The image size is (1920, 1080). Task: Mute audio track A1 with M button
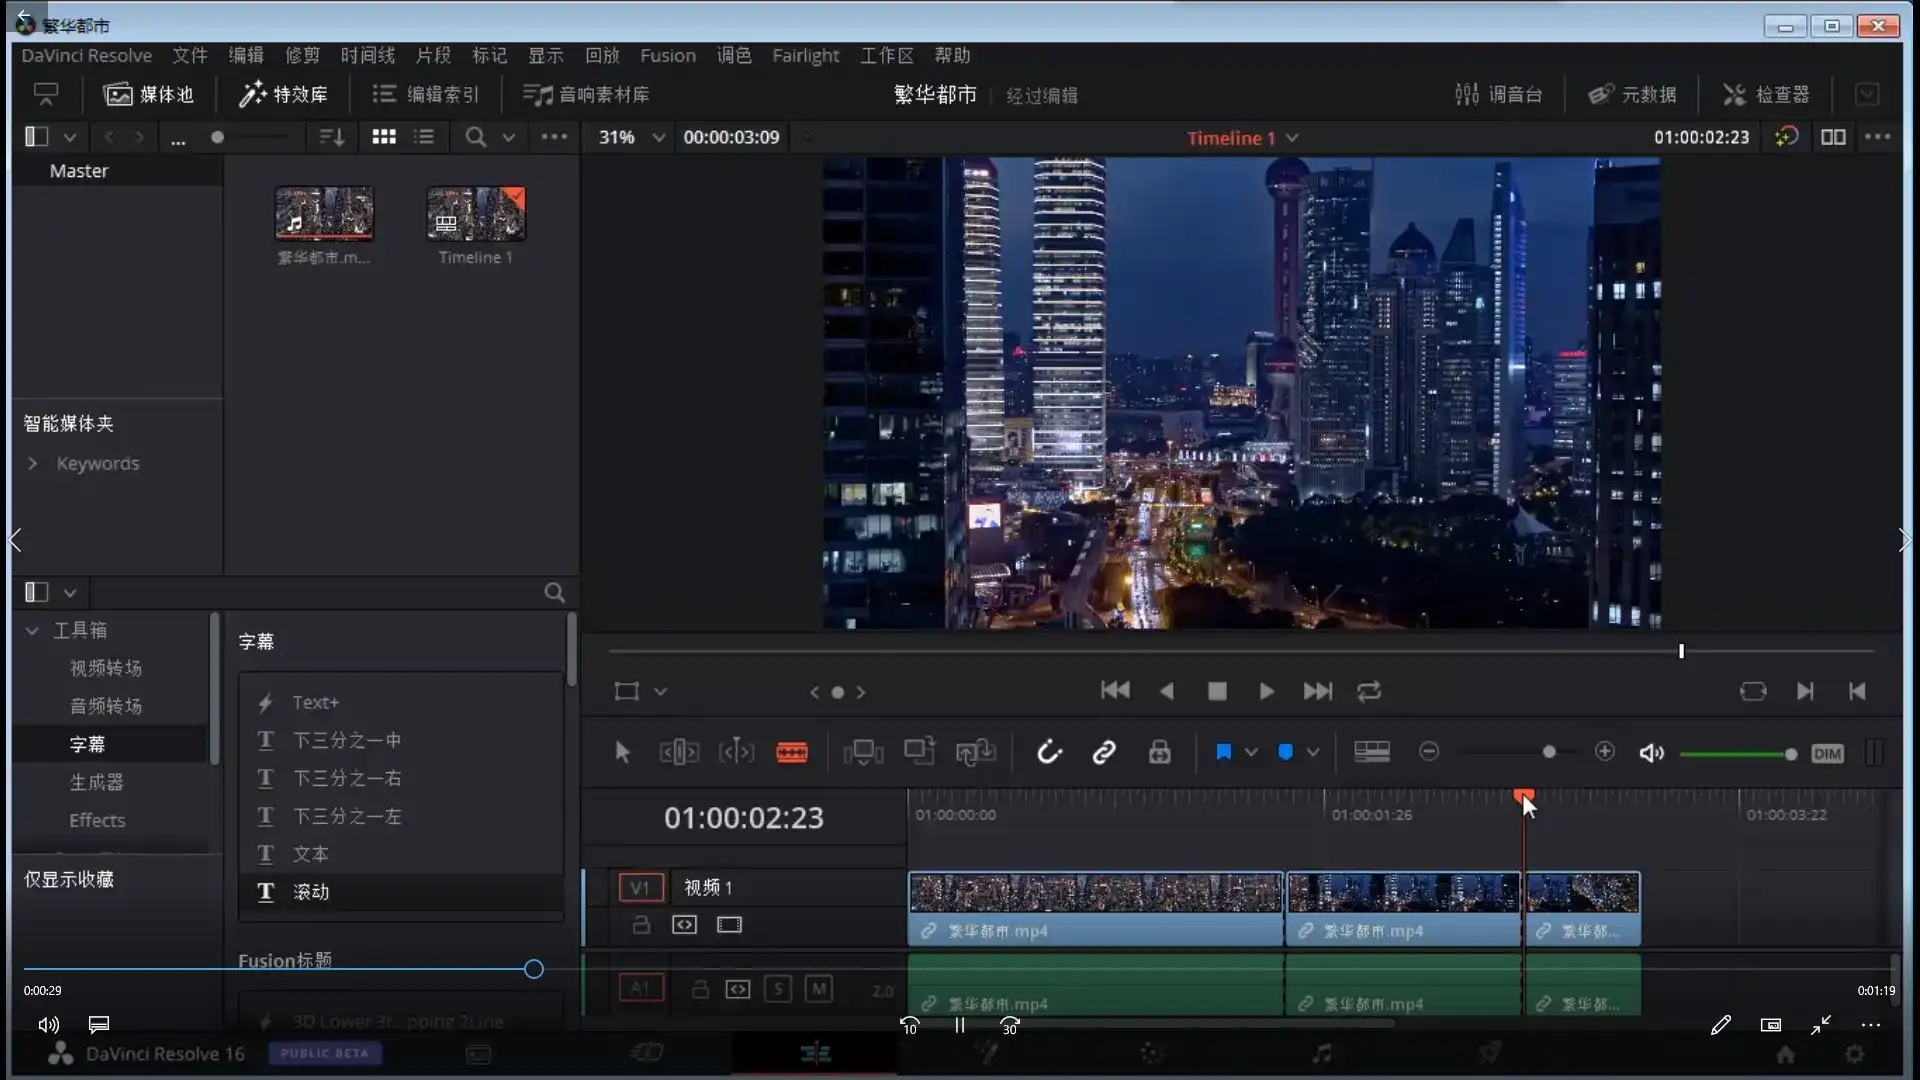[x=818, y=989]
